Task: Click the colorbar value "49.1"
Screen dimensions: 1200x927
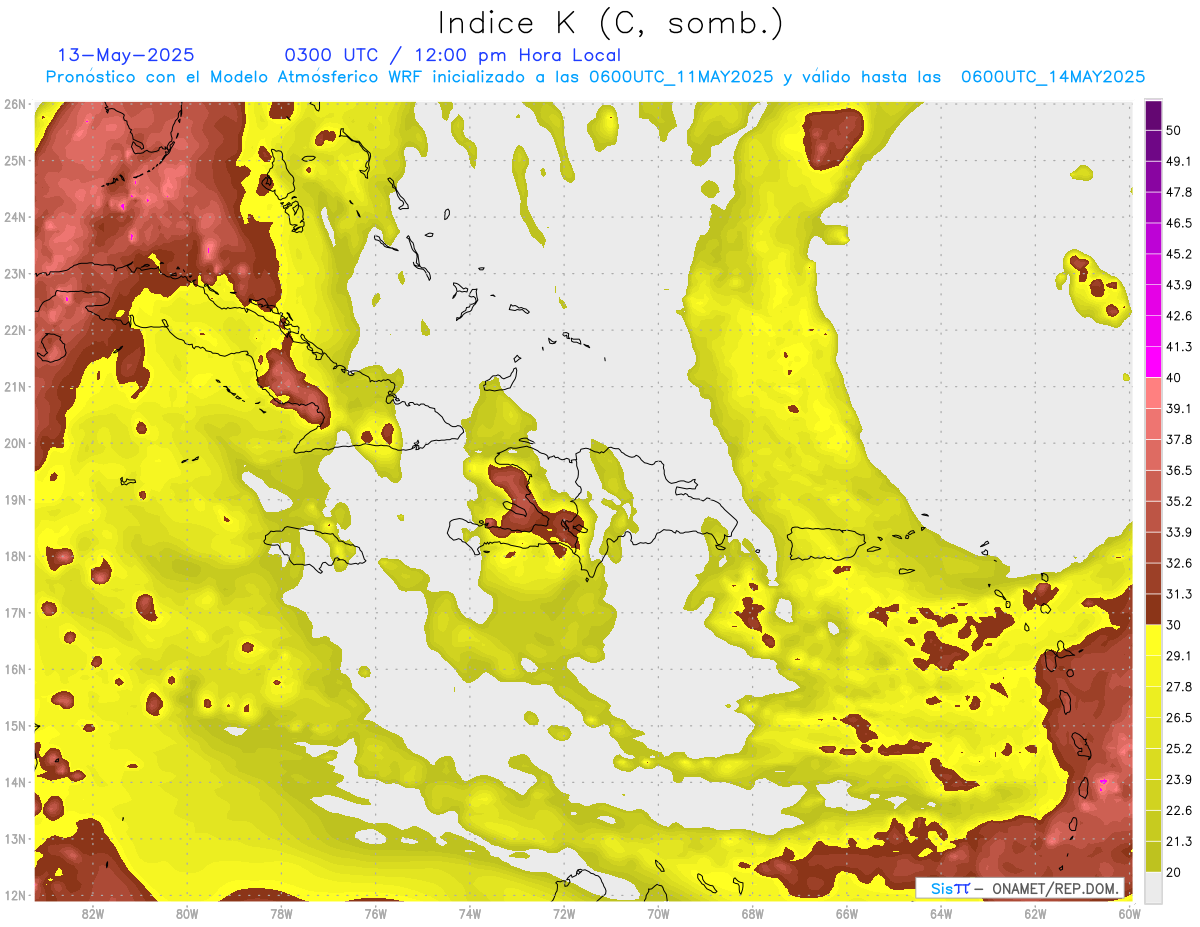Action: tap(1179, 161)
